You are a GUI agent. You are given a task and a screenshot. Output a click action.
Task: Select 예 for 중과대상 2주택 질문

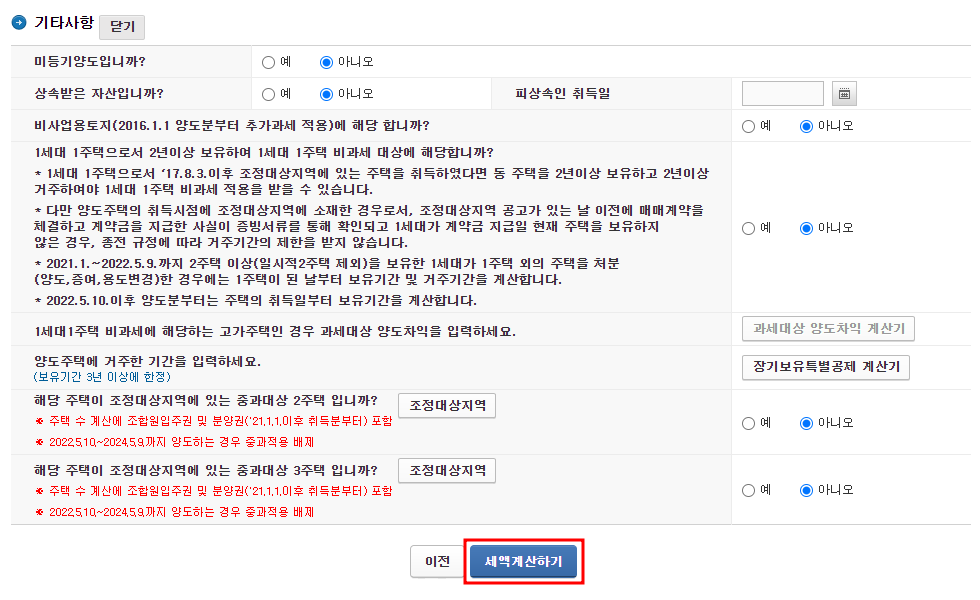click(x=746, y=424)
